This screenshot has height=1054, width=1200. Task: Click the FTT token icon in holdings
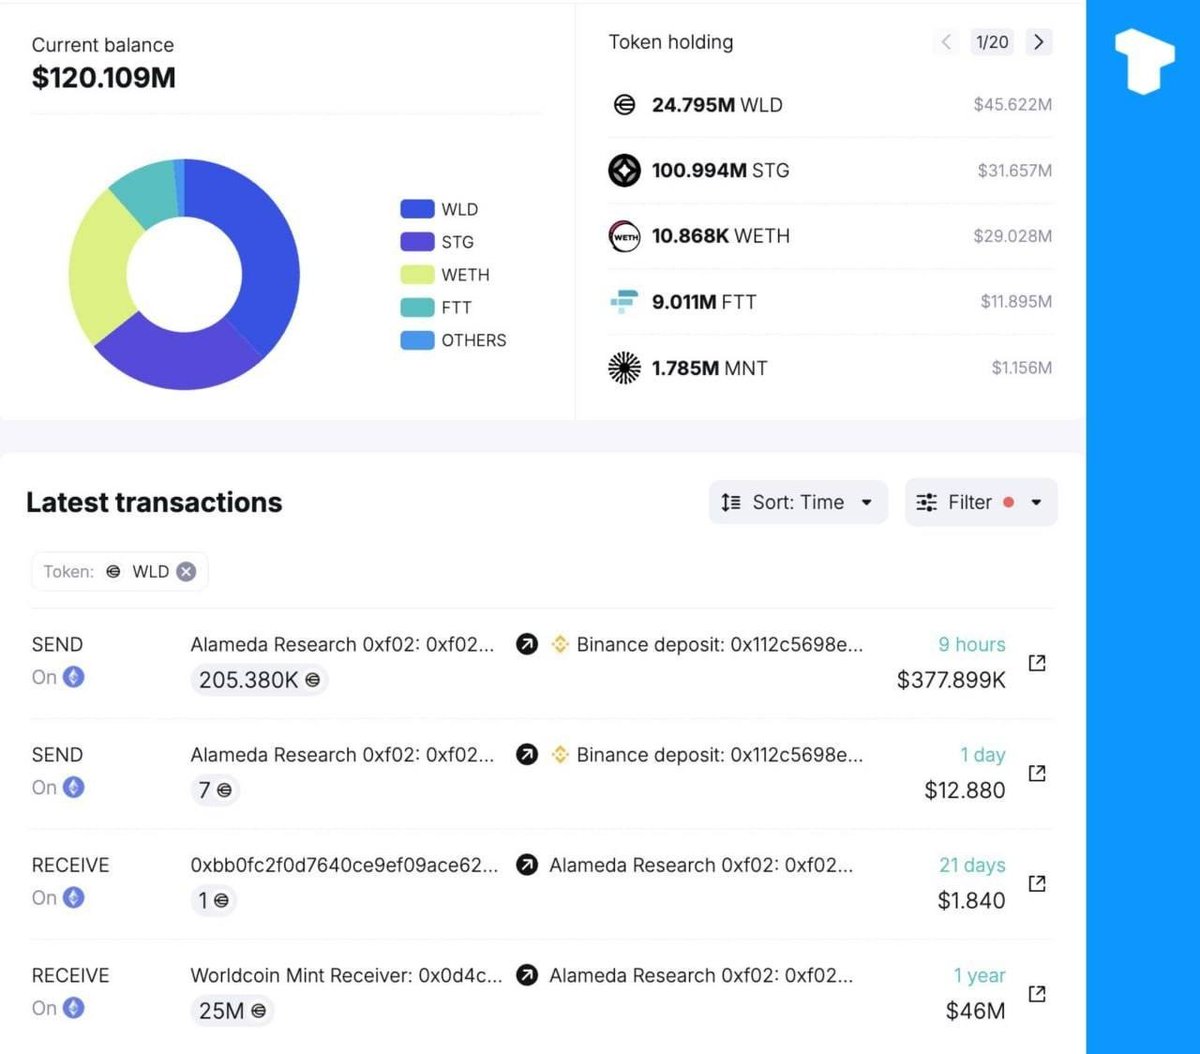(x=624, y=301)
